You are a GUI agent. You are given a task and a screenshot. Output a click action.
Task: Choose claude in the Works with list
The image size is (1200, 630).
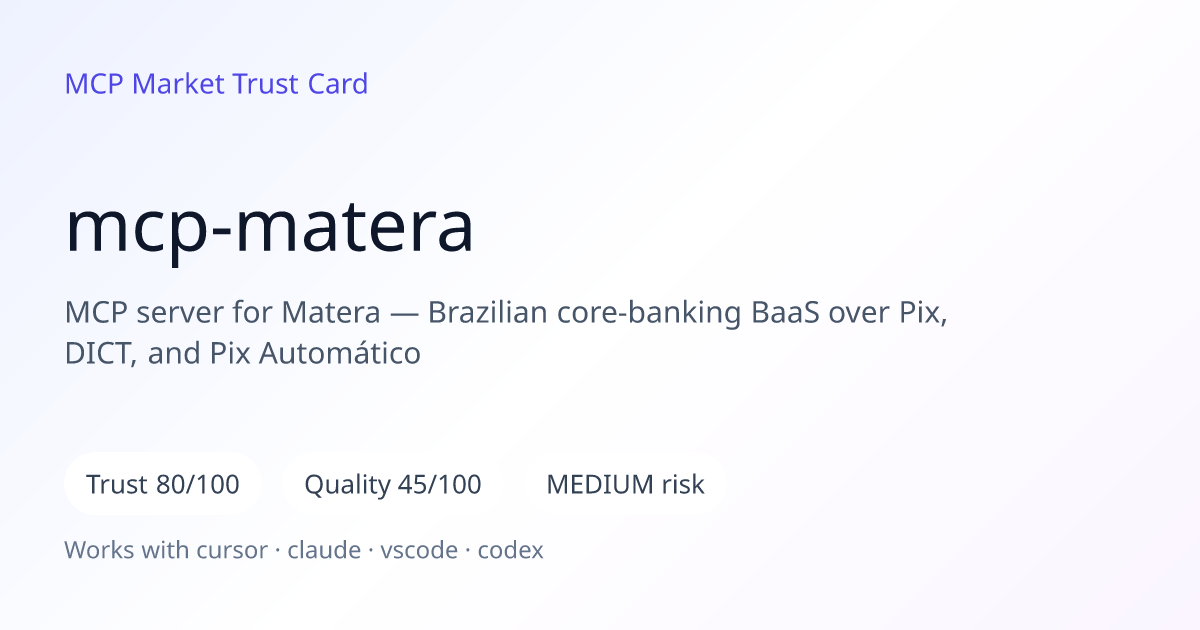coord(324,550)
